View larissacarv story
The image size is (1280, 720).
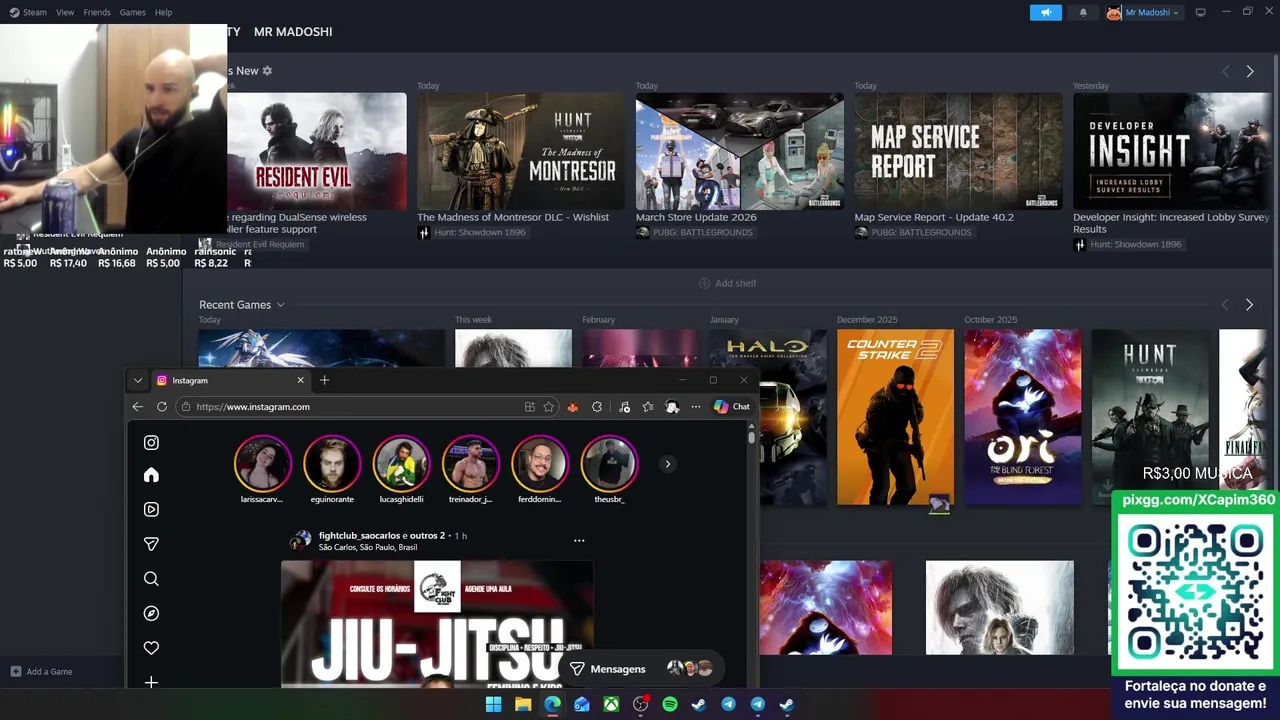coord(262,463)
